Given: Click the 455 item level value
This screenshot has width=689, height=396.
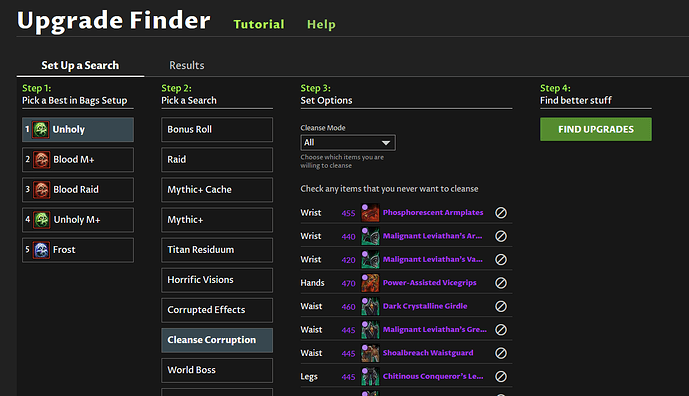Looking at the screenshot, I should click(348, 213).
